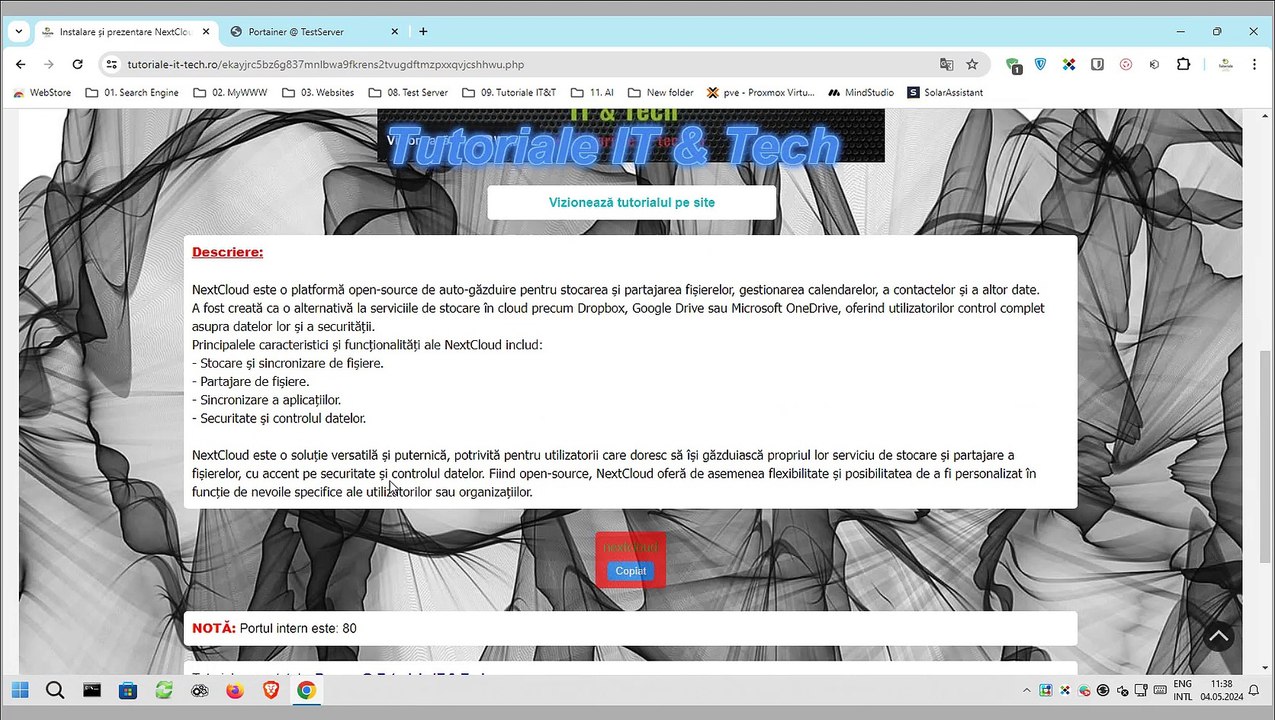
Task: Open Chrome's three-dot menu
Action: (x=1254, y=64)
